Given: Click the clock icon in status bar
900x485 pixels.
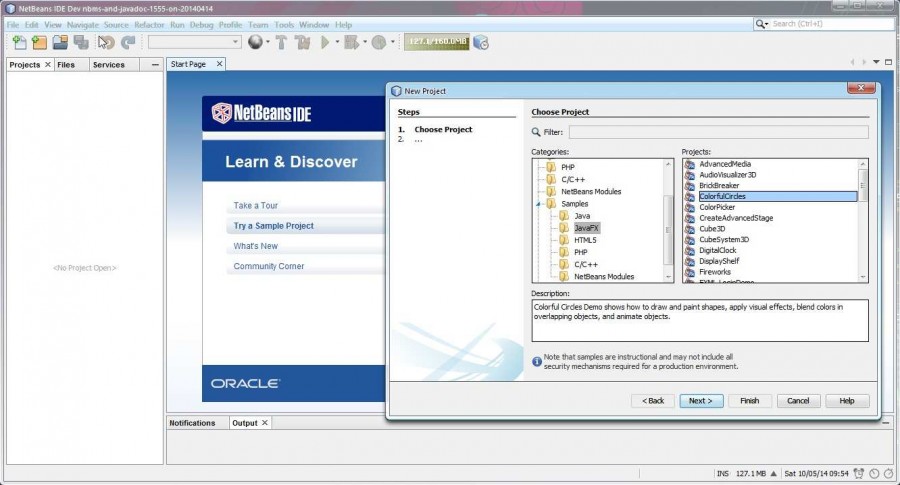Looking at the screenshot, I should (874, 474).
